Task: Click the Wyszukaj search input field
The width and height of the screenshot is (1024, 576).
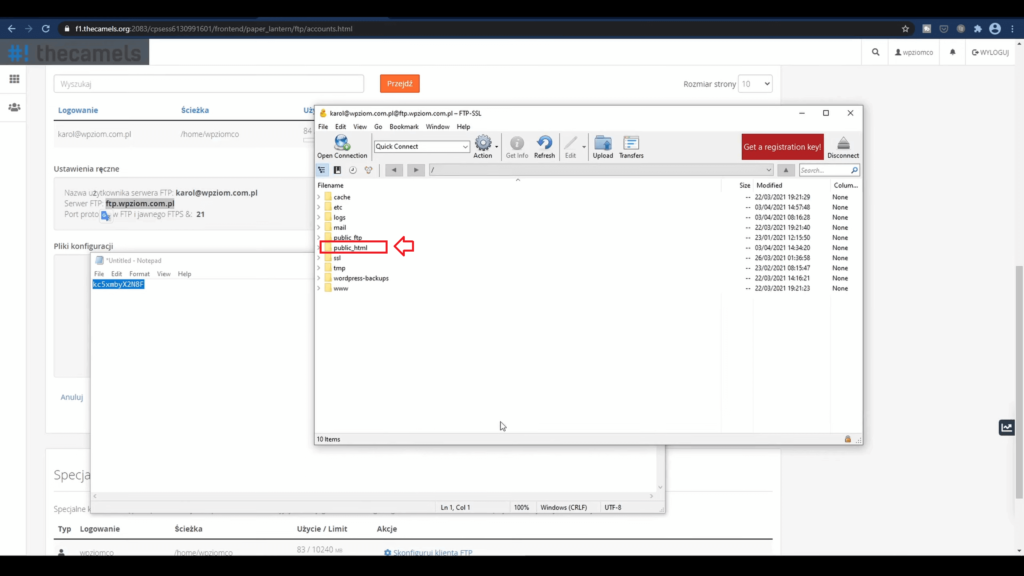Action: pos(209,84)
